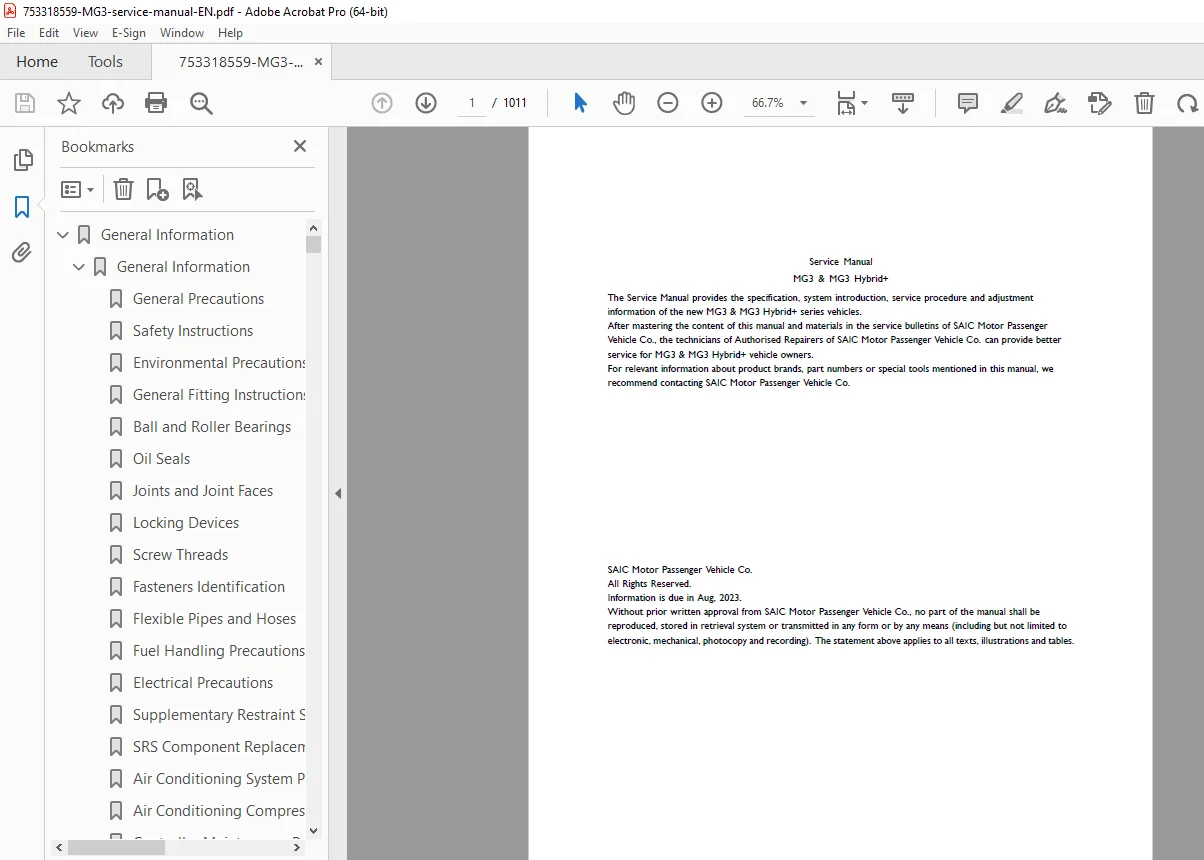Print the file with the printer icon

pos(156,103)
